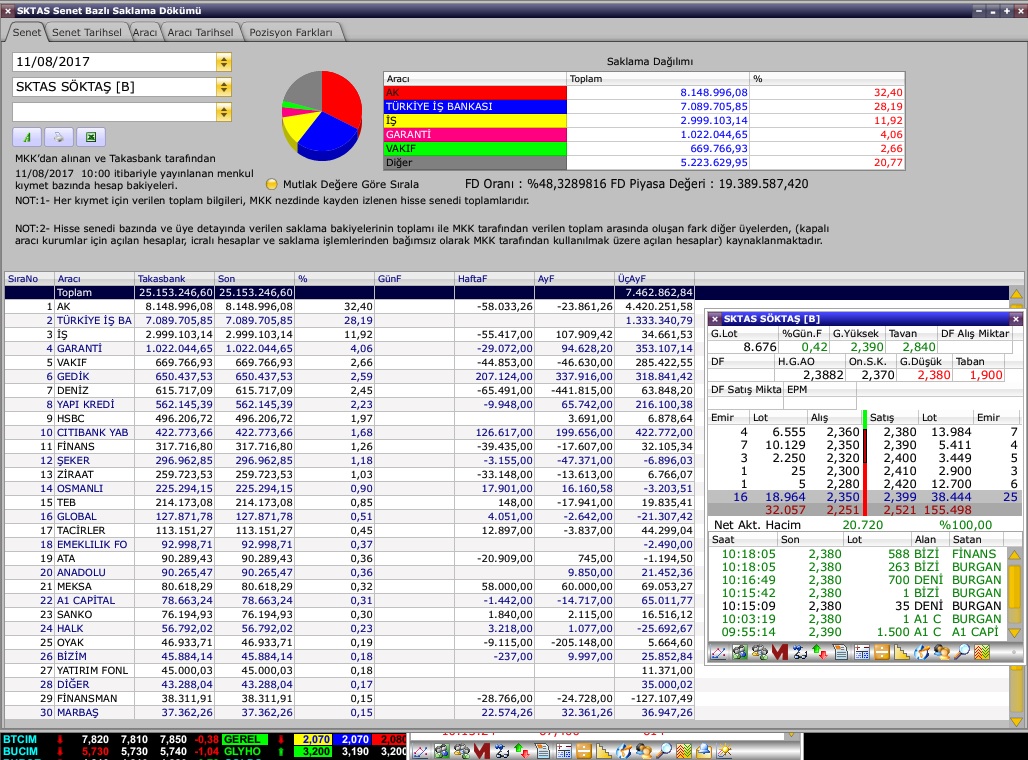Click the AyF column header
The width and height of the screenshot is (1028, 760).
tap(574, 279)
